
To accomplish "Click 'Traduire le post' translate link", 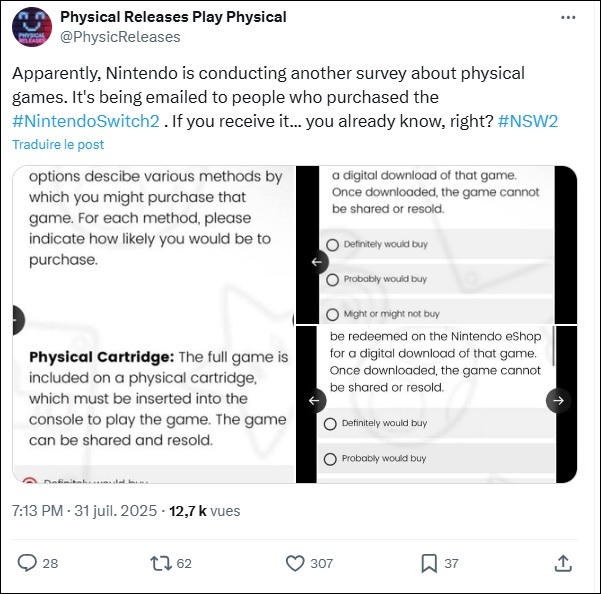I will click(58, 144).
